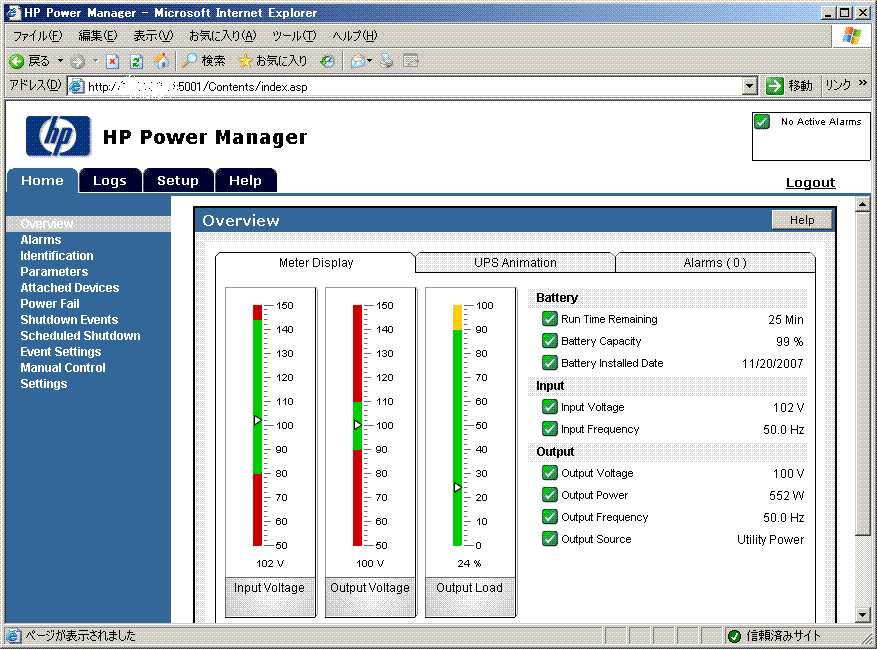This screenshot has height=649, width=877.
Task: Click the Input Frequency status check
Action: tap(549, 429)
